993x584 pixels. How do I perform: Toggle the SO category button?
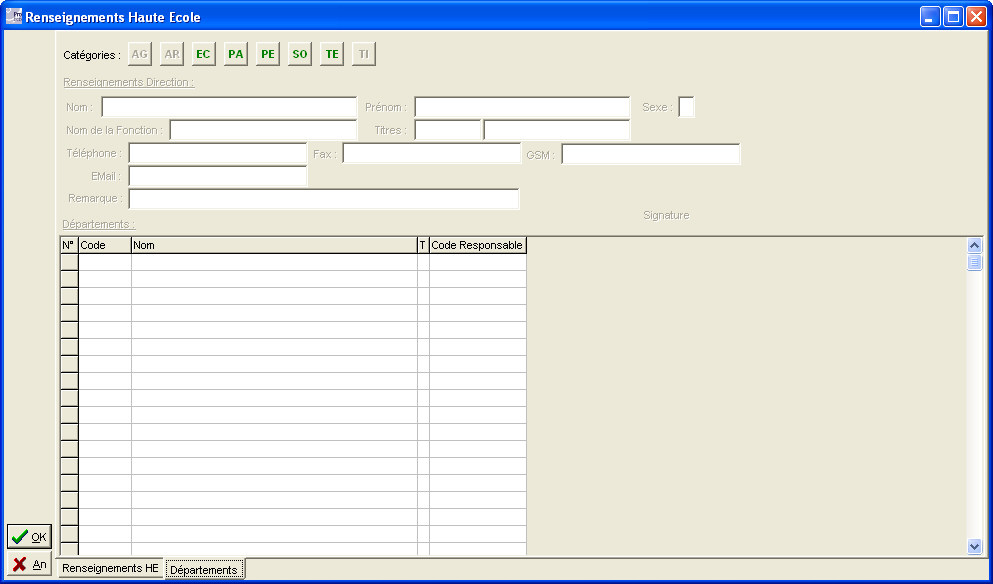300,54
